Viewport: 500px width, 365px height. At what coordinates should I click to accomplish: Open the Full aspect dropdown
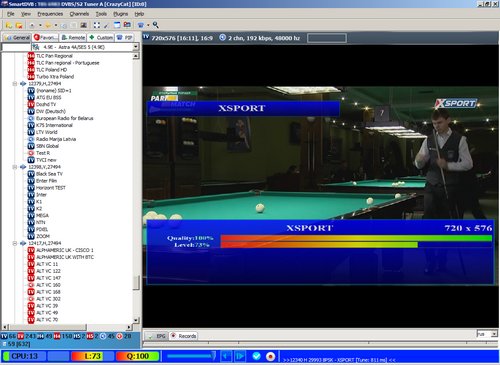[494, 334]
